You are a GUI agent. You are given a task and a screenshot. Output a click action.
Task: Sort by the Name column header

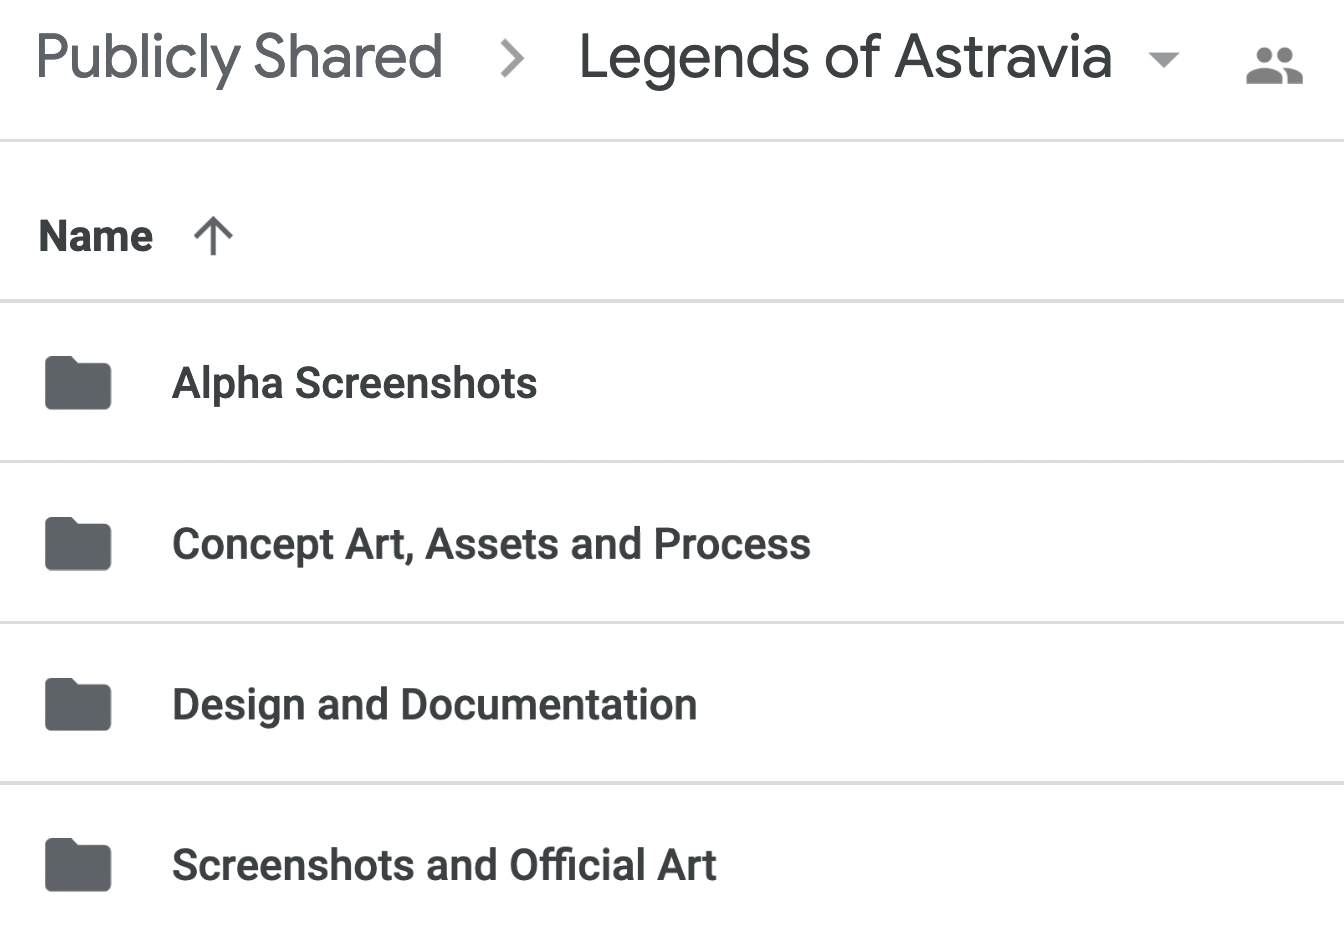click(x=96, y=237)
